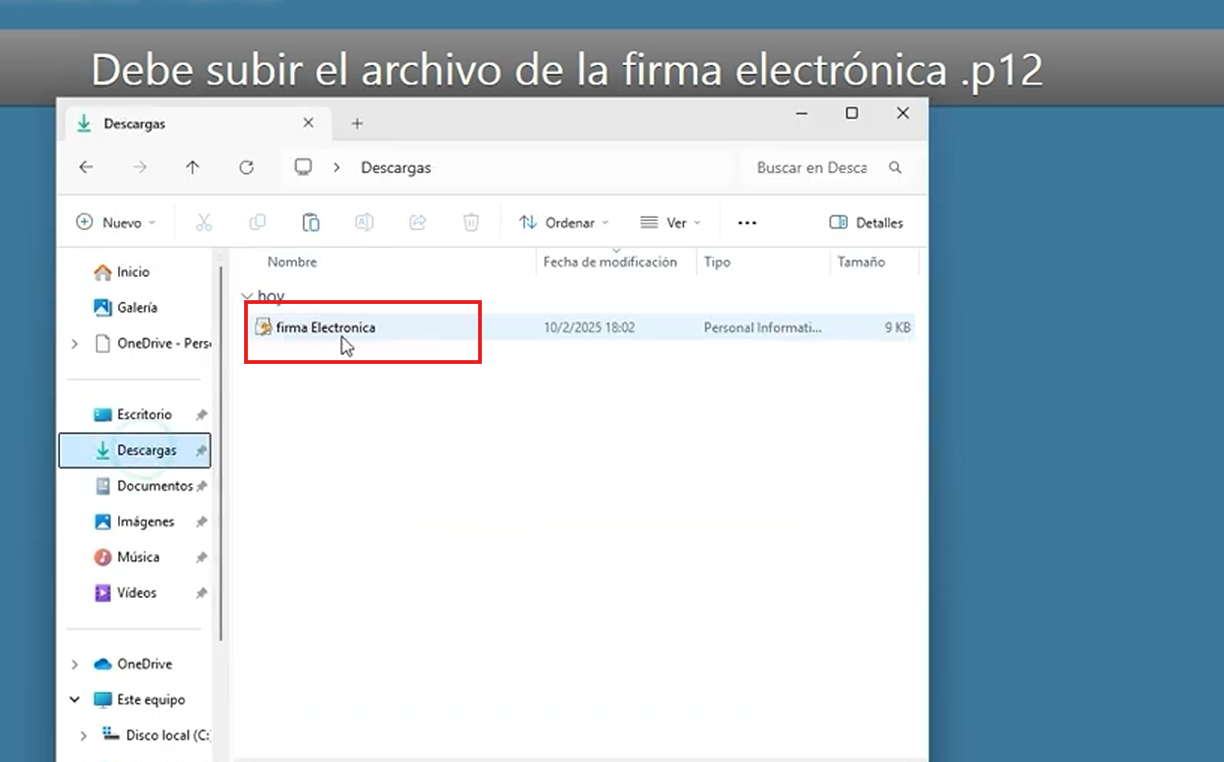Open the three-dots more options menu
The width and height of the screenshot is (1224, 762).
pyautogui.click(x=747, y=223)
